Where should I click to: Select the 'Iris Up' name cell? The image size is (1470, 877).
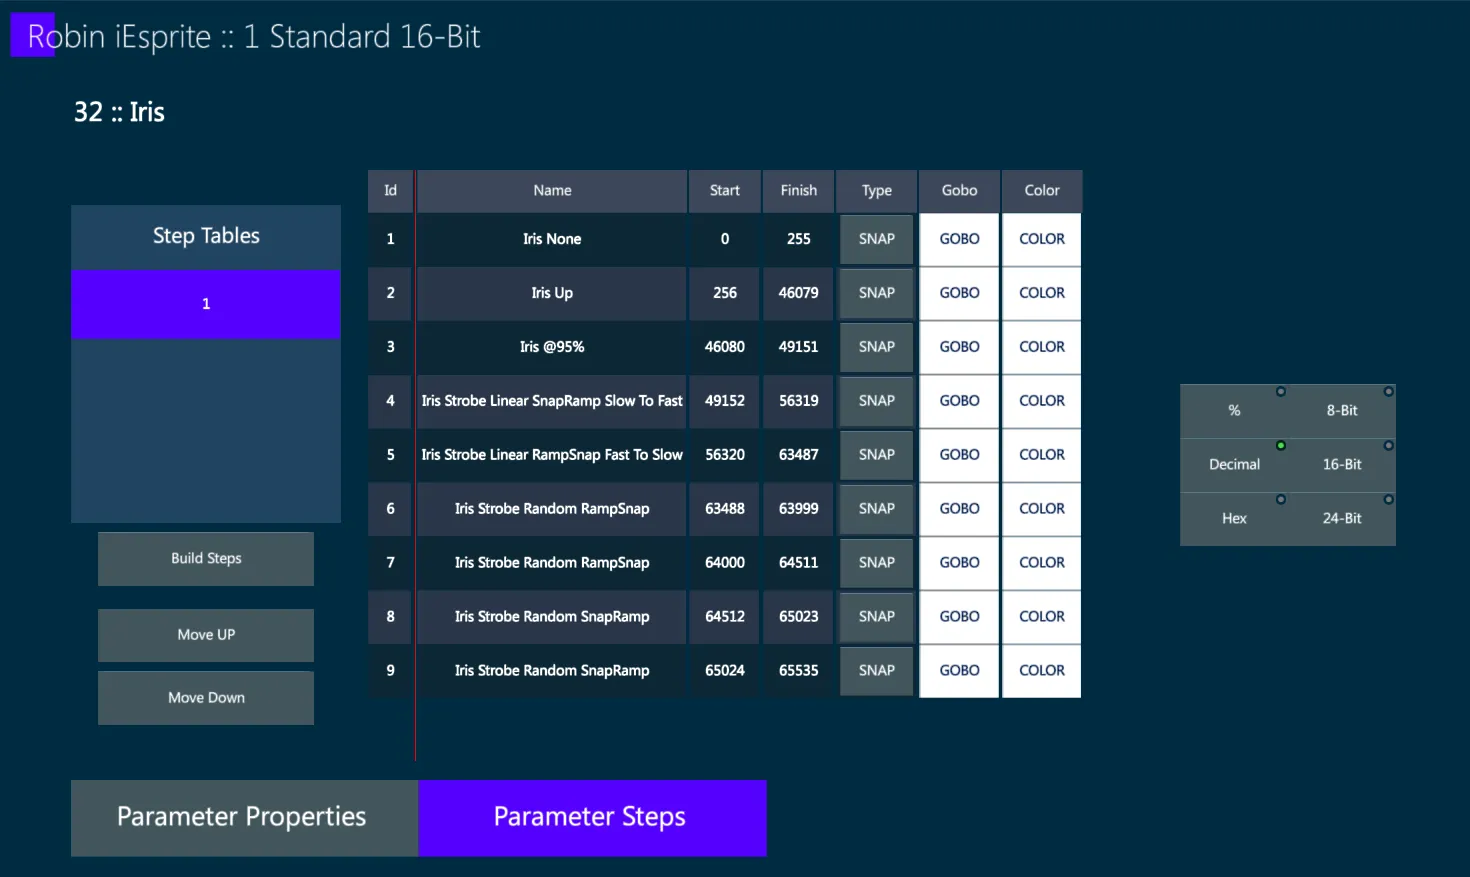pyautogui.click(x=552, y=293)
